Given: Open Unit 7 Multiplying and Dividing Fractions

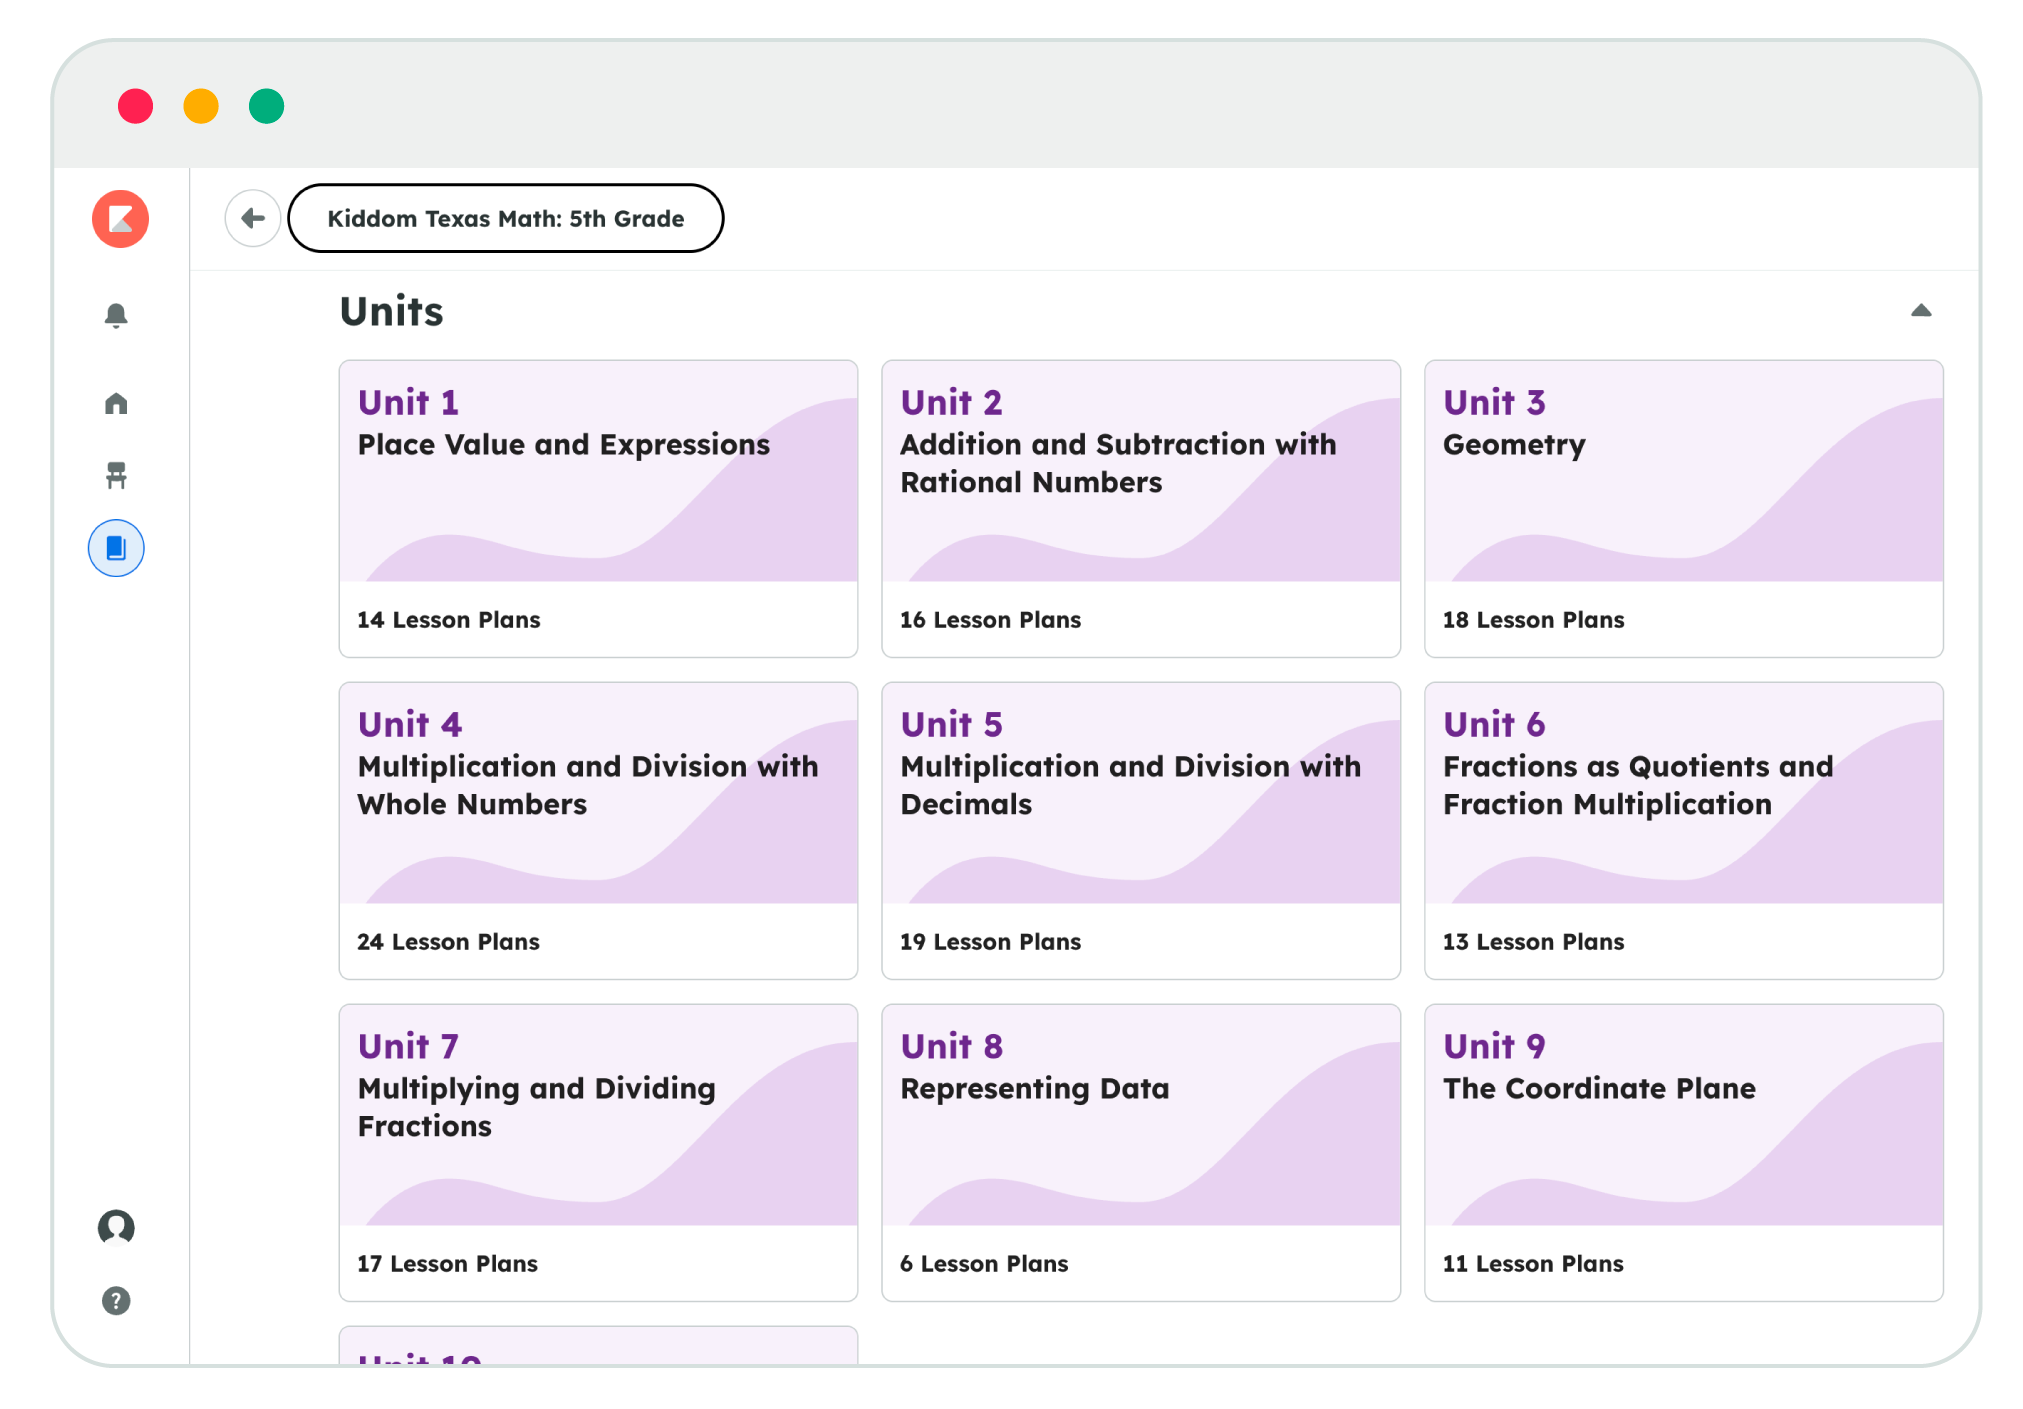Looking at the screenshot, I should pos(598,1152).
